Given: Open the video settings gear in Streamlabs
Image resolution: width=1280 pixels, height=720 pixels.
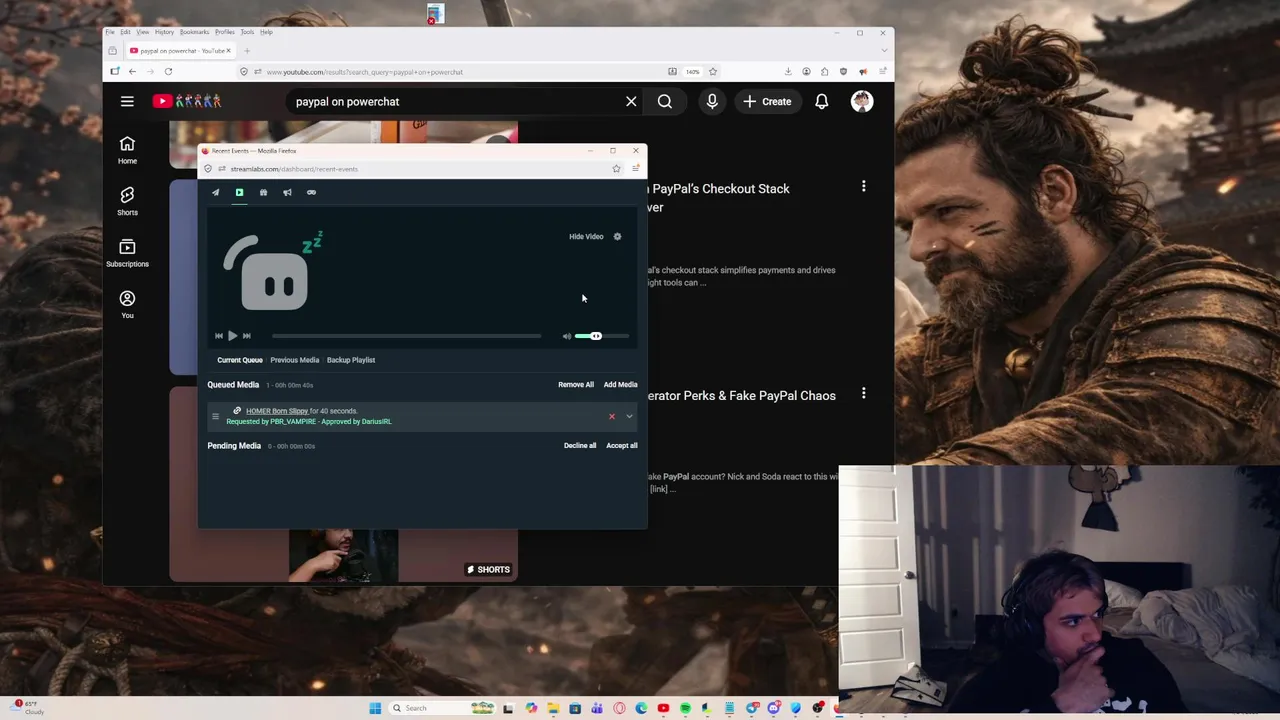Looking at the screenshot, I should click(x=617, y=236).
